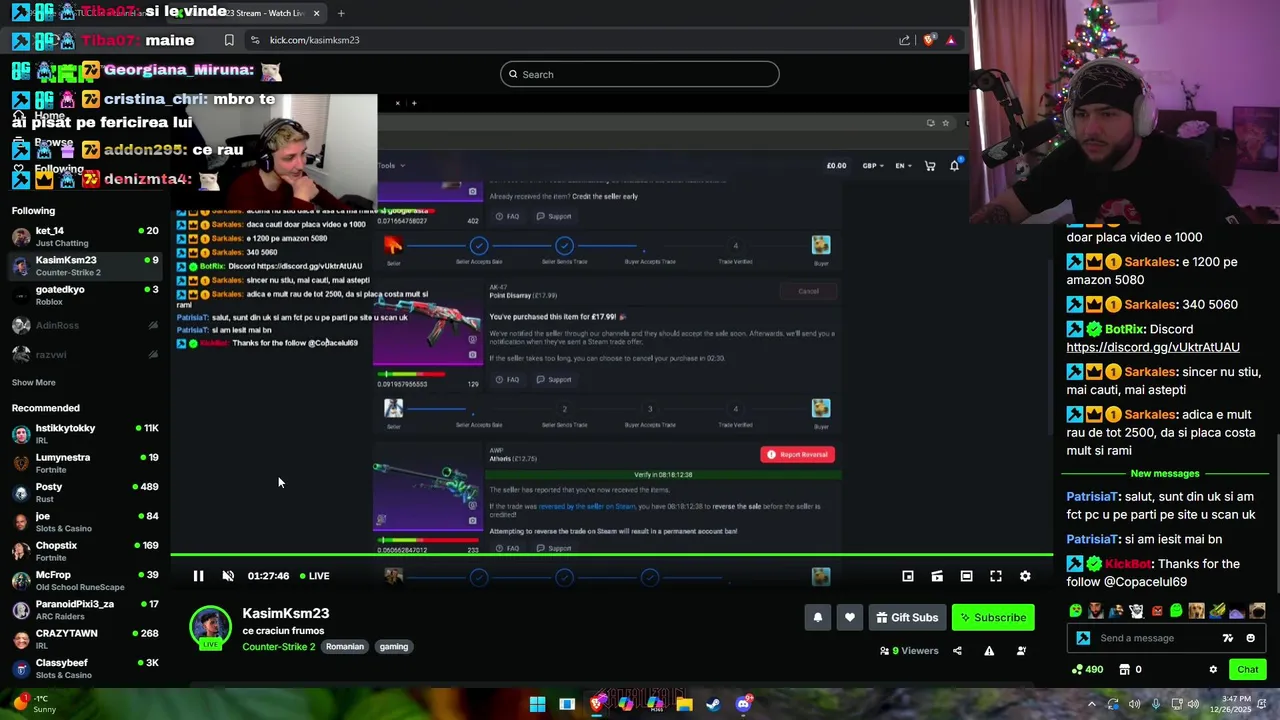This screenshot has height=720, width=1280.
Task: Follow channel with heart button
Action: pyautogui.click(x=850, y=617)
